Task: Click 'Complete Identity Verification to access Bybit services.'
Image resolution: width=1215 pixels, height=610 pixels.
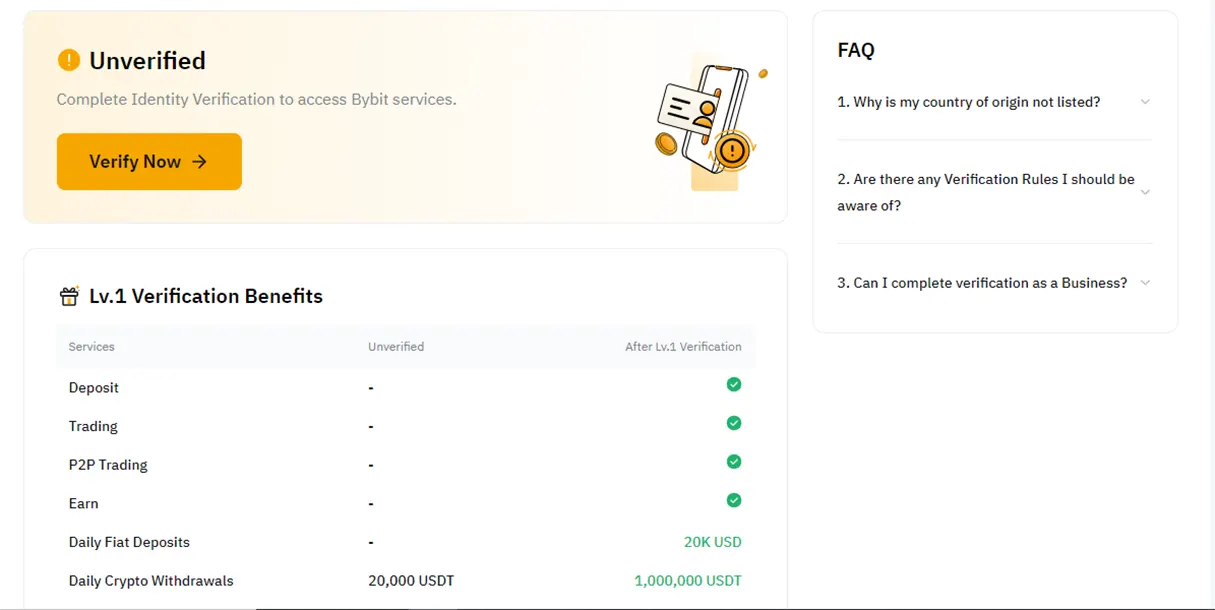Action: 256,99
